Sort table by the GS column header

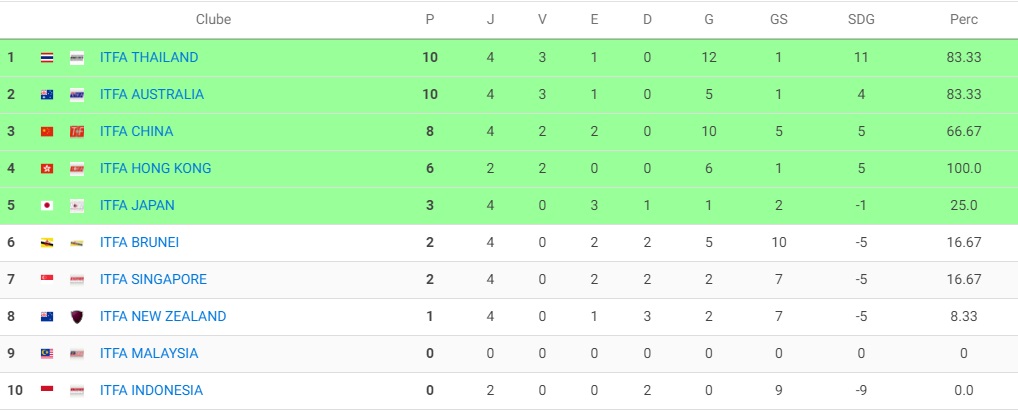[x=778, y=19]
